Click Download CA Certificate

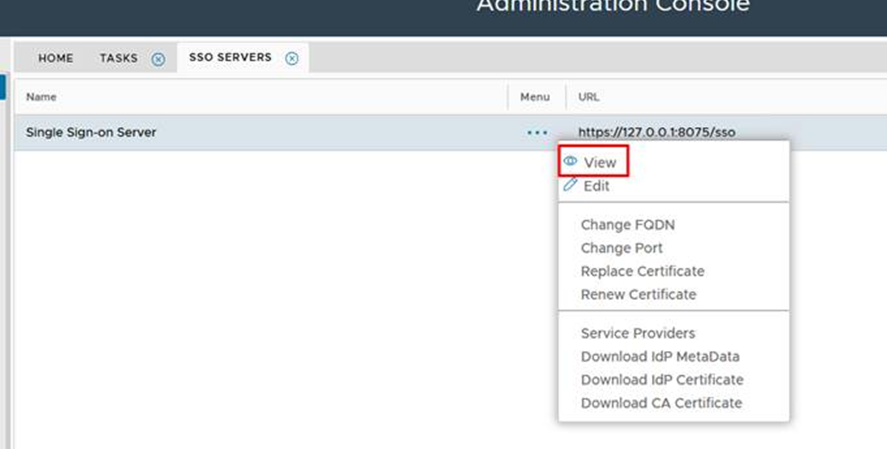click(661, 403)
